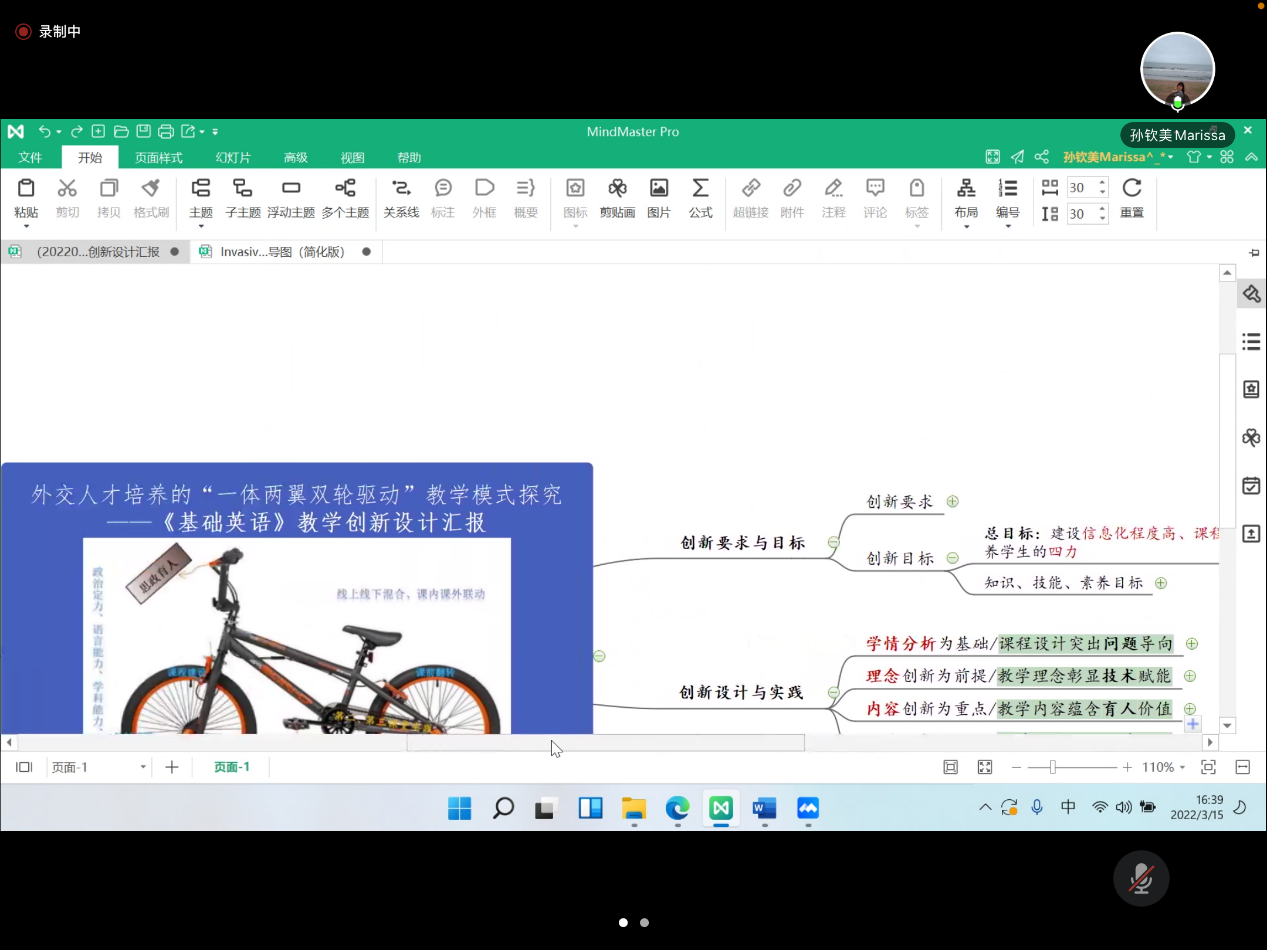Open the 高级 ribbon tab
The width and height of the screenshot is (1267, 950).
(x=296, y=158)
